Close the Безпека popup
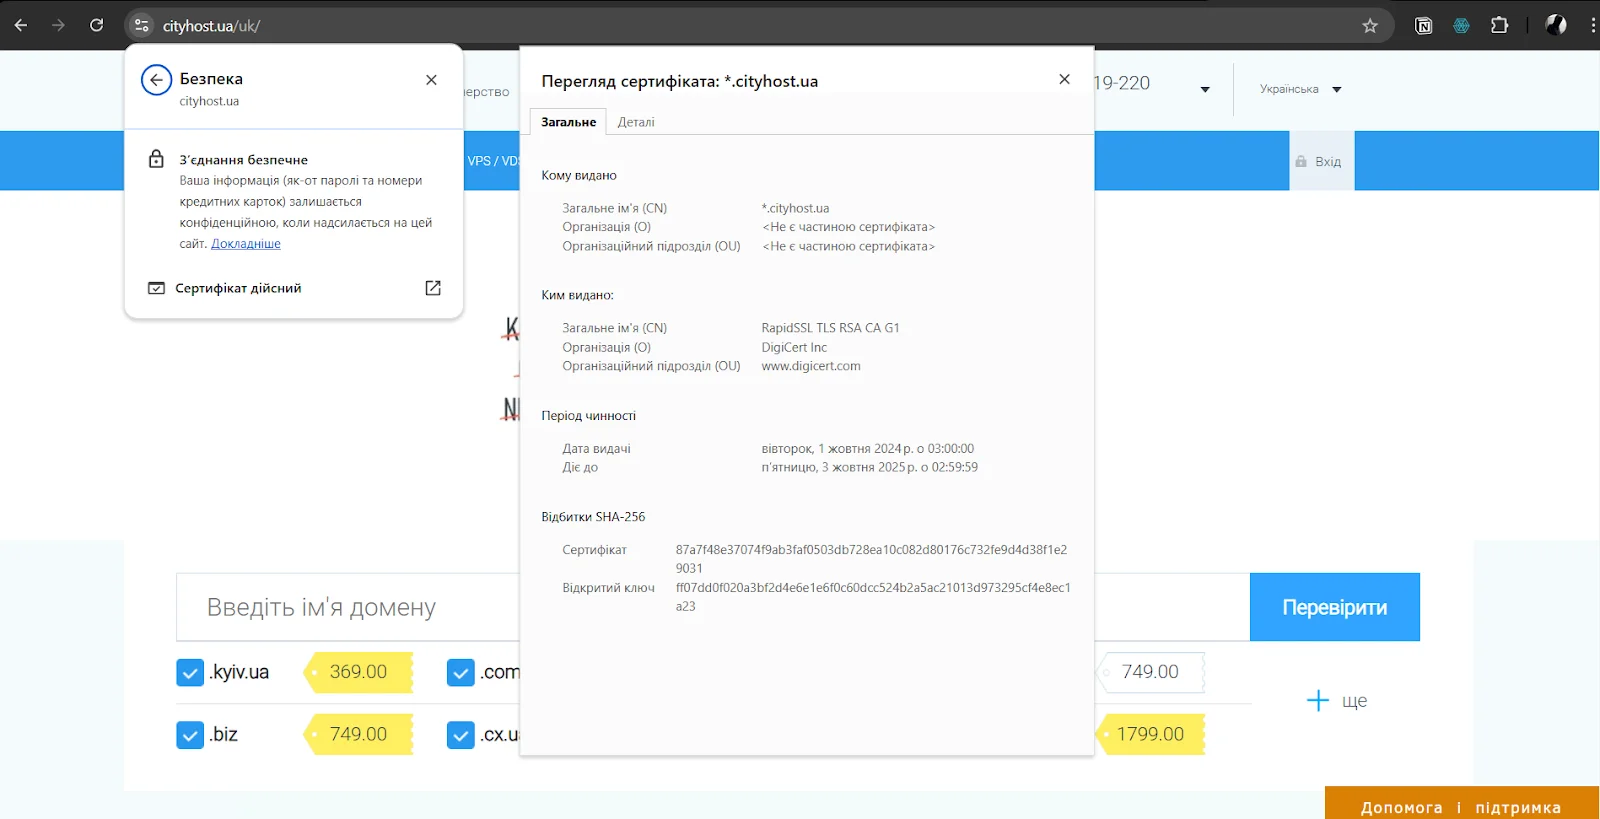This screenshot has width=1600, height=819. click(431, 80)
